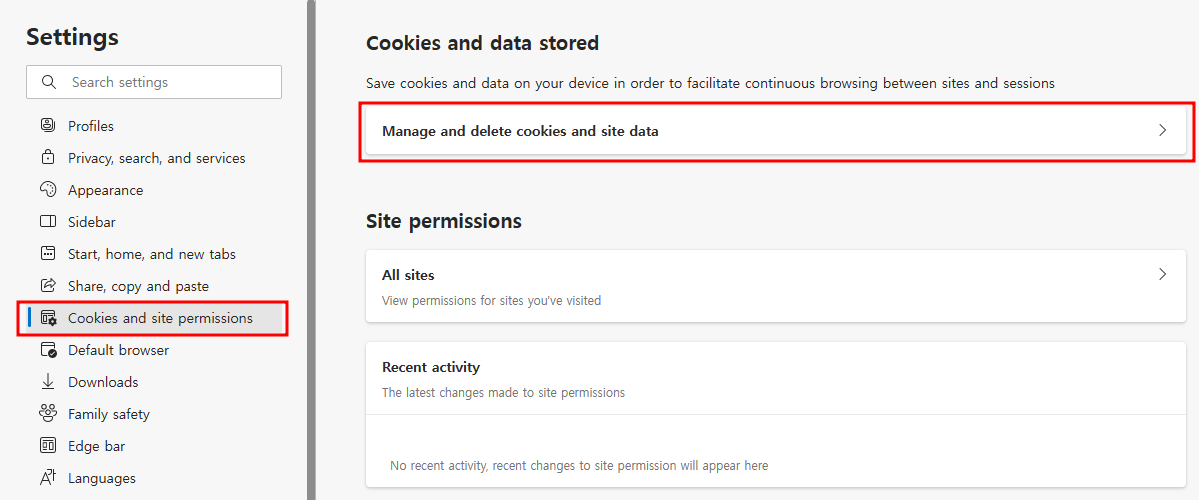
Task: Expand the All sites chevron
Action: click(x=1162, y=274)
